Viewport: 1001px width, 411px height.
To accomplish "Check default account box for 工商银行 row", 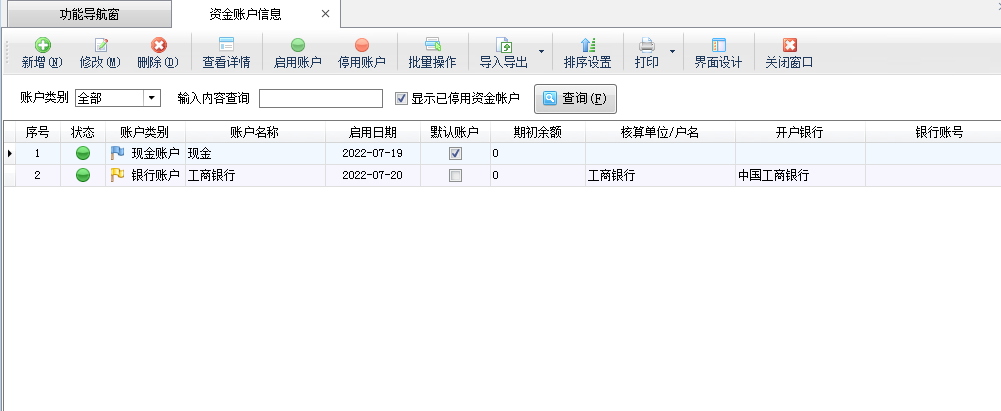I will point(455,175).
